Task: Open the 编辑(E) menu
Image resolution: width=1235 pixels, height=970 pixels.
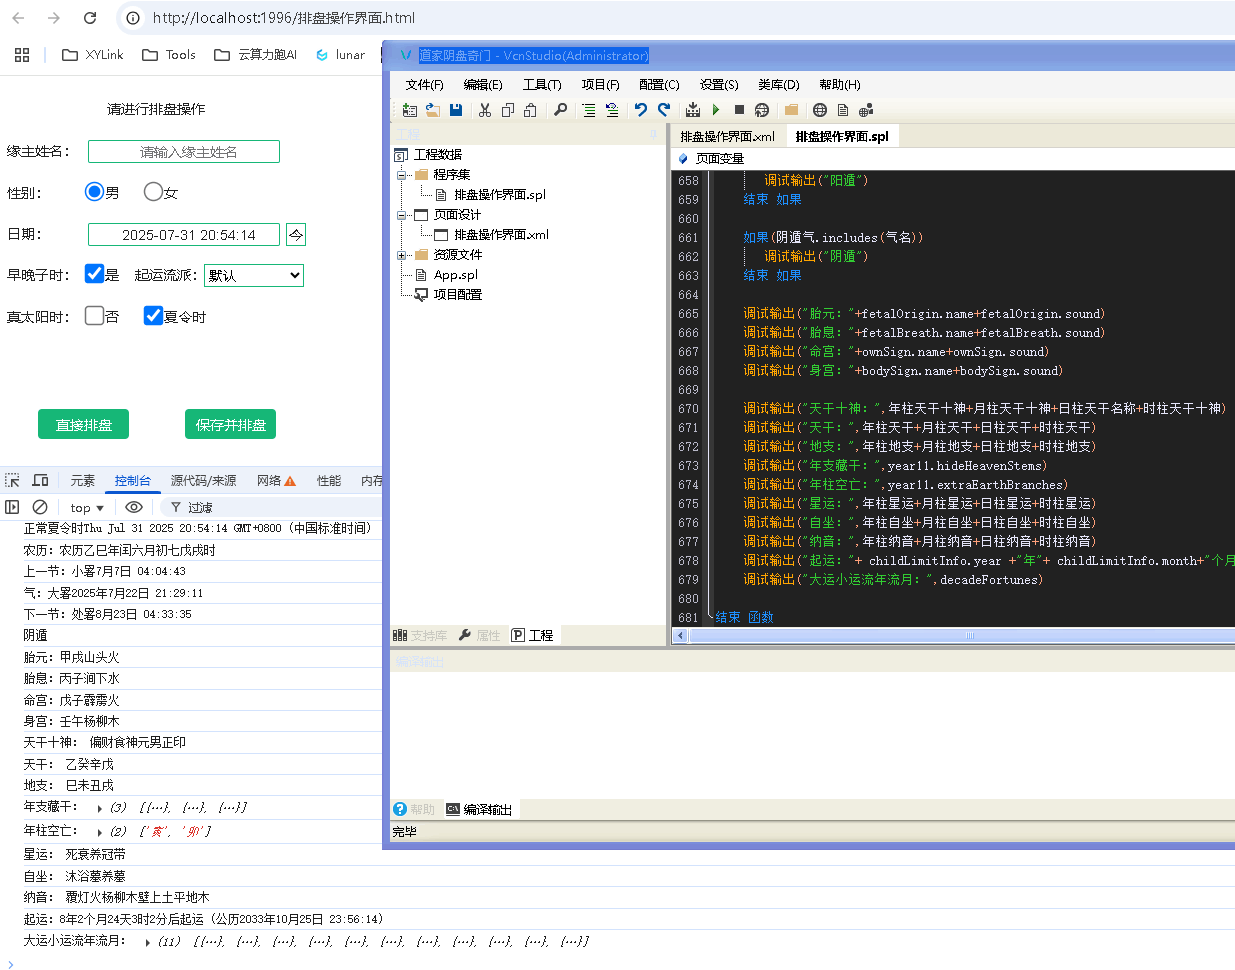Action: click(483, 85)
